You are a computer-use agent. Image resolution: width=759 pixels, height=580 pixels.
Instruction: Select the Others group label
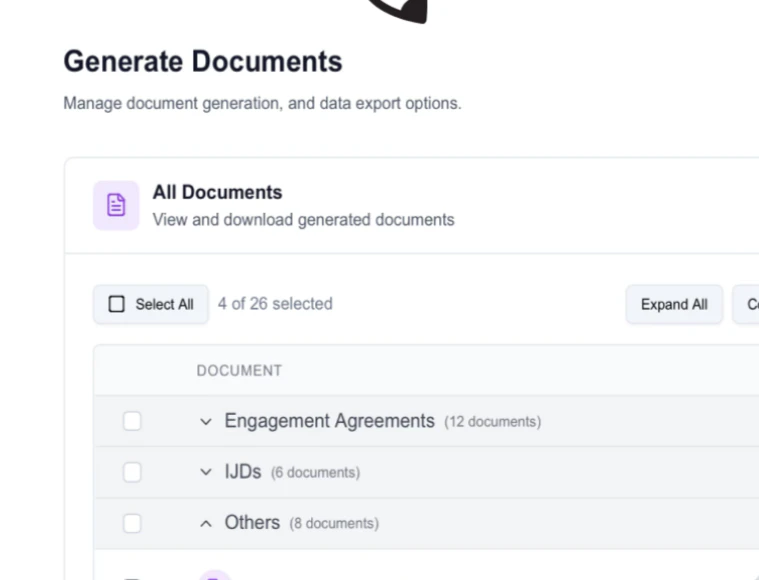(252, 522)
